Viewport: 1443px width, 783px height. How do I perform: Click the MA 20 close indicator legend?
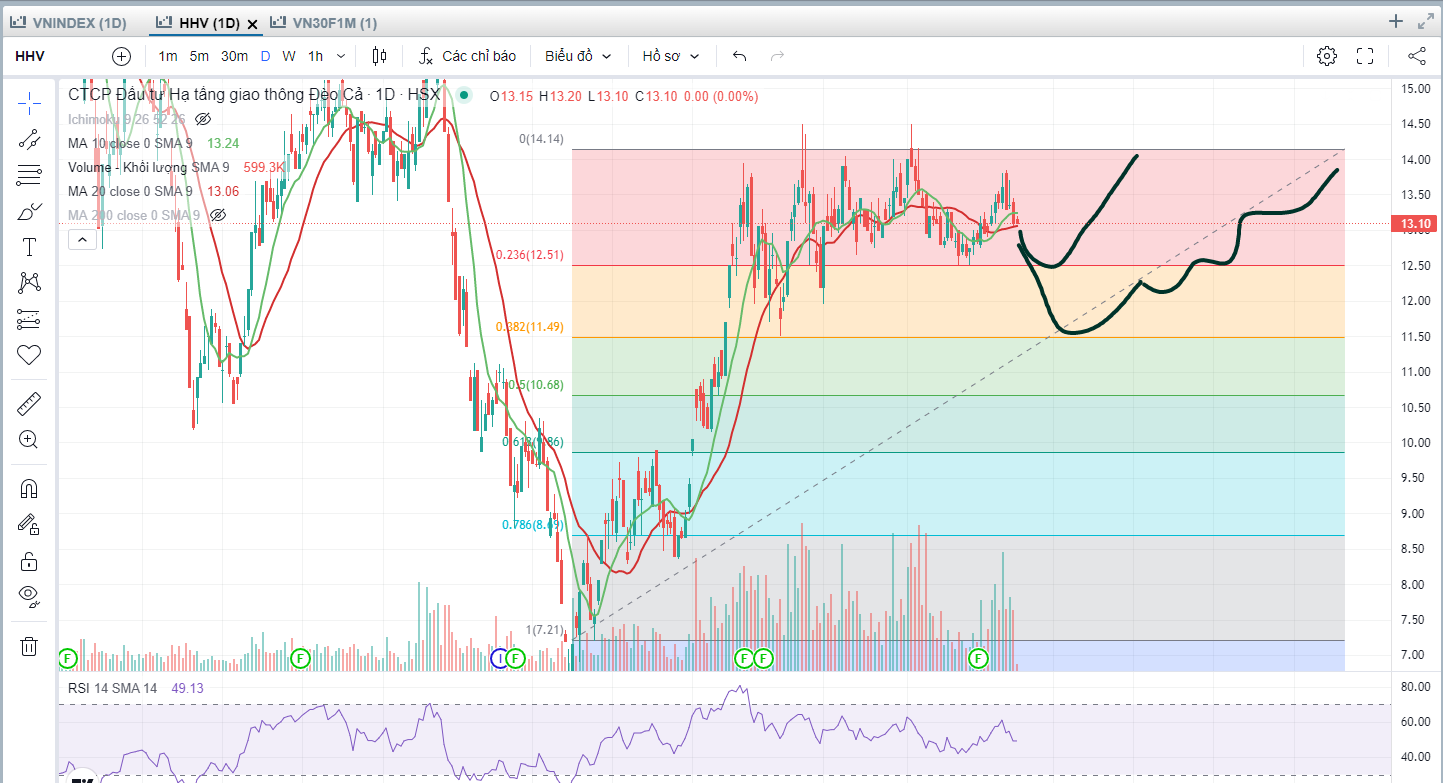point(130,191)
